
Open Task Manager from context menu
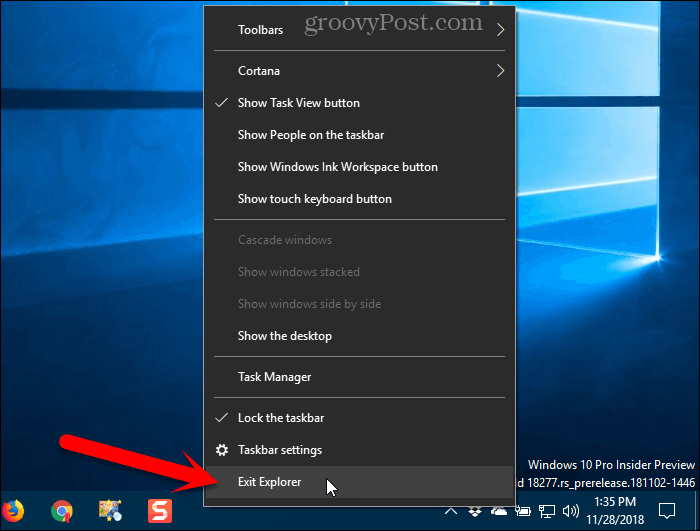[359, 377]
